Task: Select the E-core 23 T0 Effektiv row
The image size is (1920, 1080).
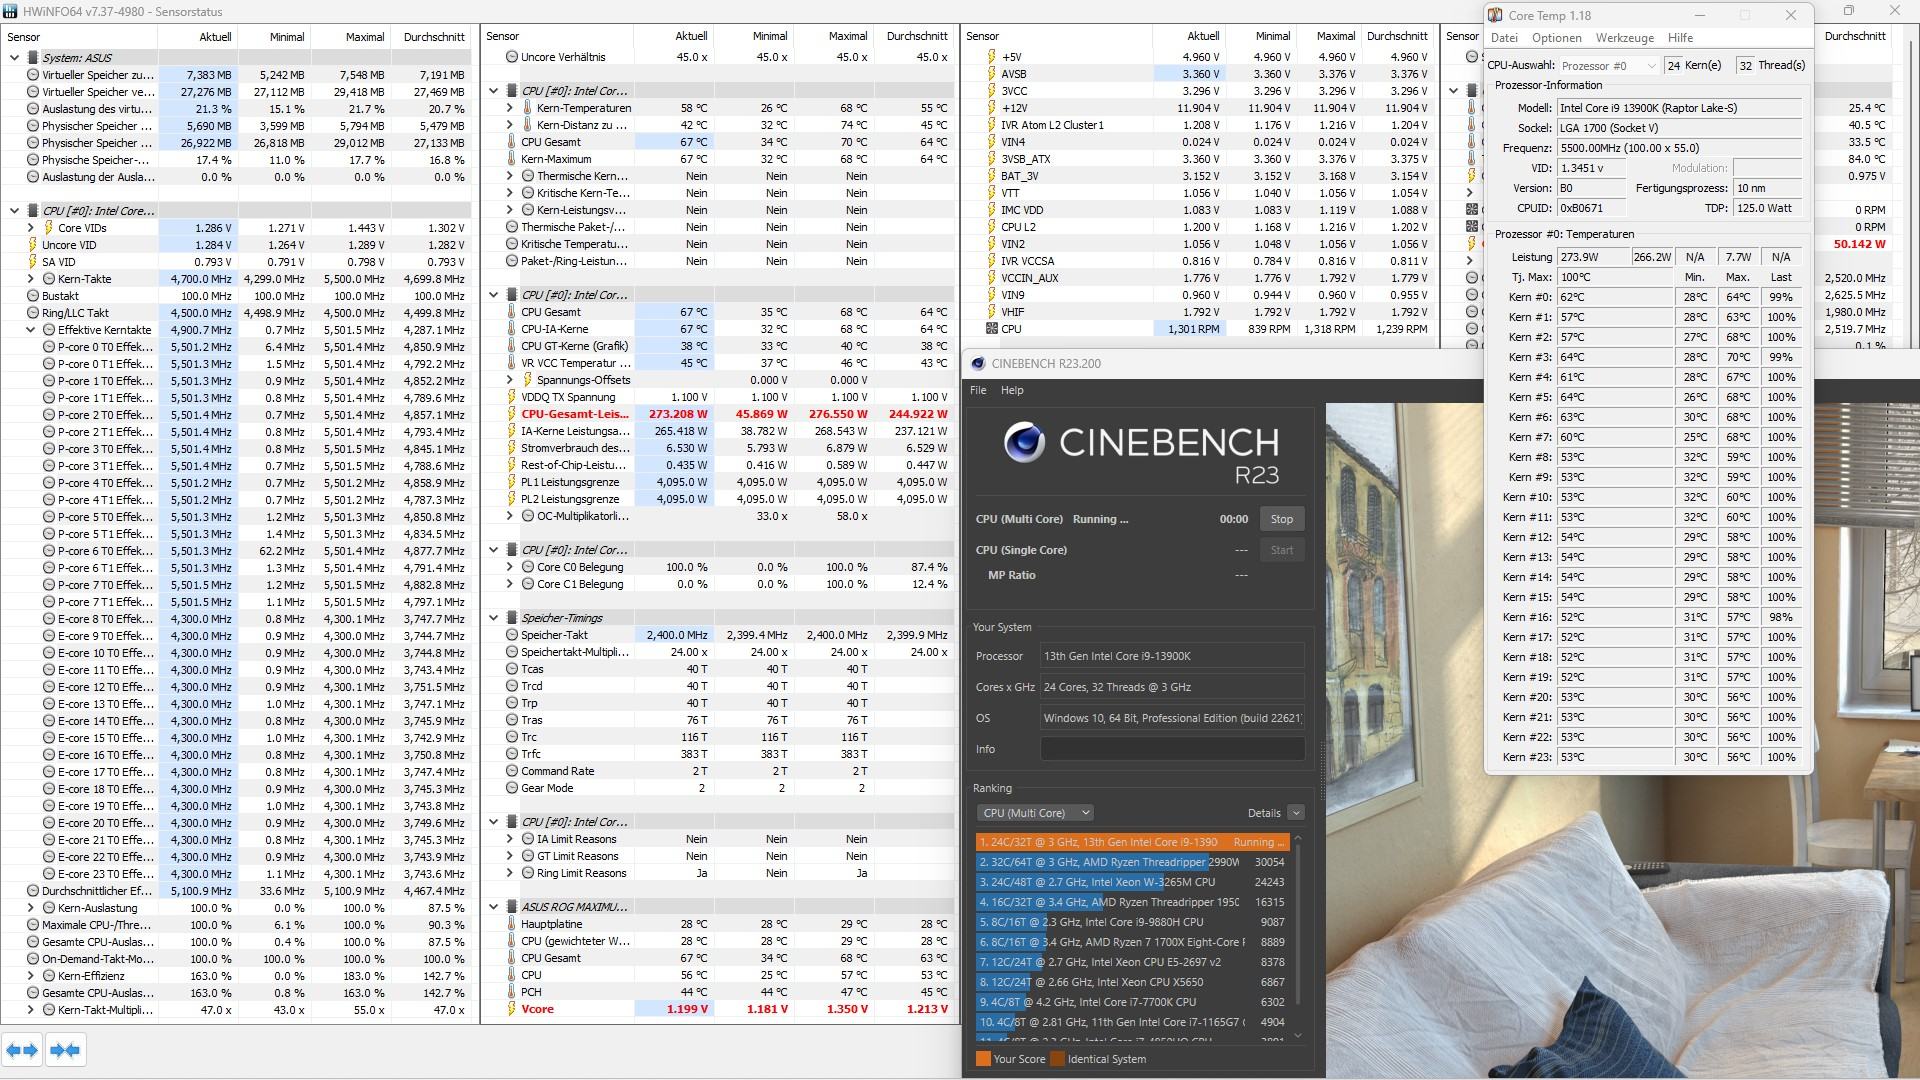Action: (x=237, y=874)
